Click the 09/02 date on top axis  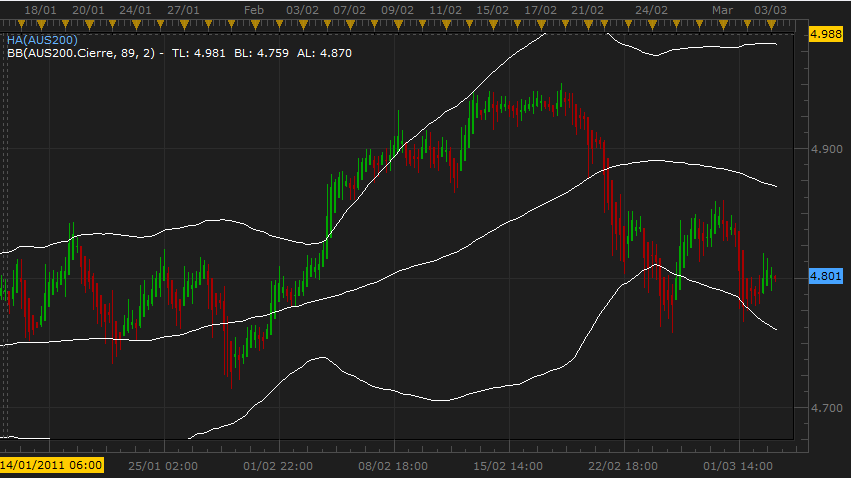[x=397, y=10]
